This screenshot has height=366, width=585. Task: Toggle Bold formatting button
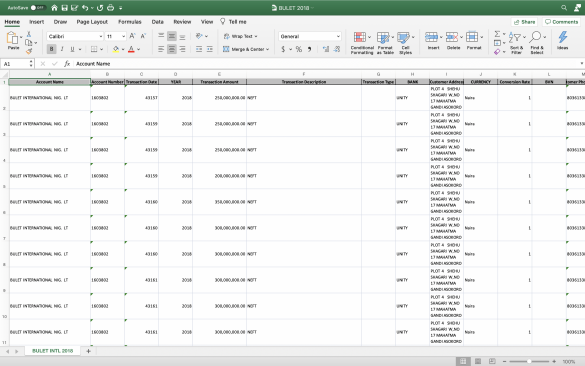tap(51, 49)
